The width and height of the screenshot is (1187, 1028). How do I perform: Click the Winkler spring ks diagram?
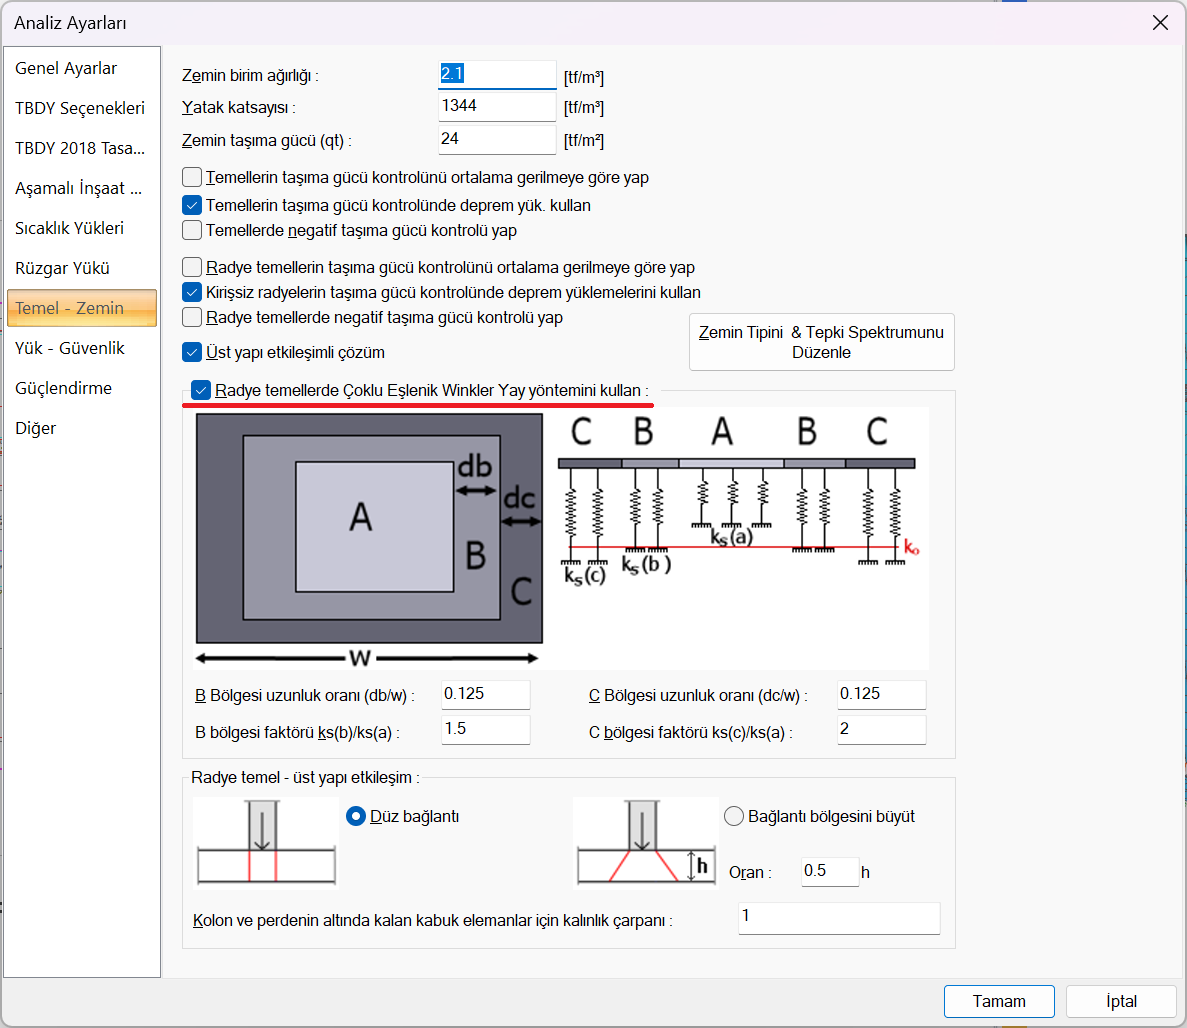(737, 500)
